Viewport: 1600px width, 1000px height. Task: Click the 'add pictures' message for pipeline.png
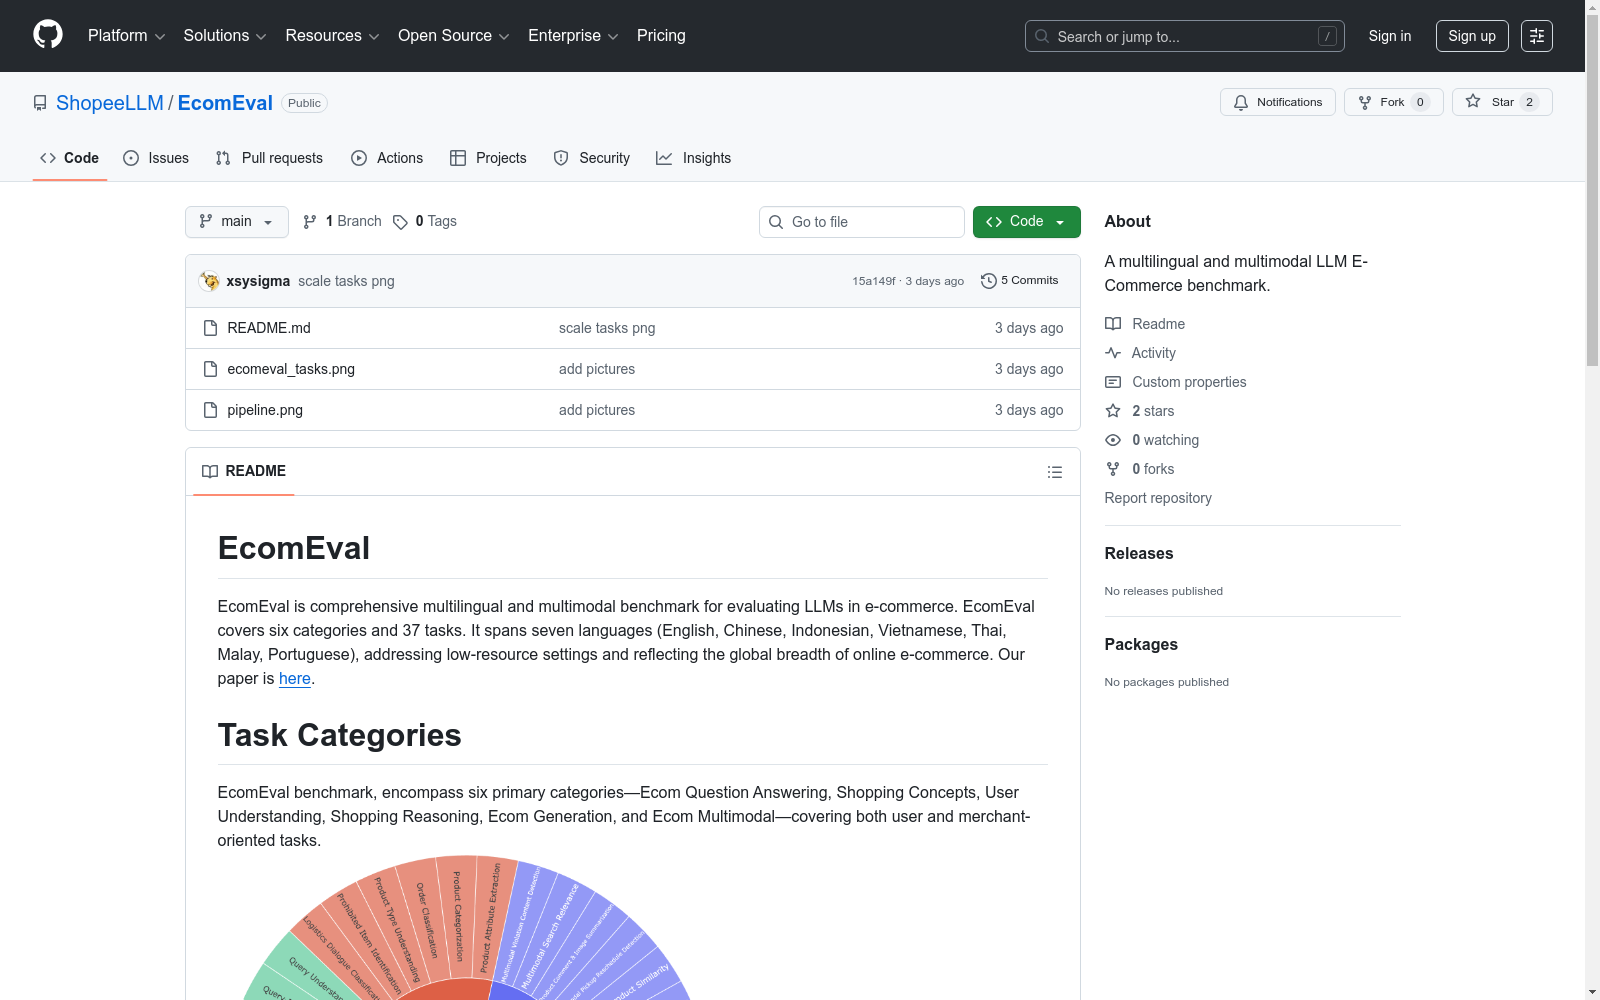[597, 410]
